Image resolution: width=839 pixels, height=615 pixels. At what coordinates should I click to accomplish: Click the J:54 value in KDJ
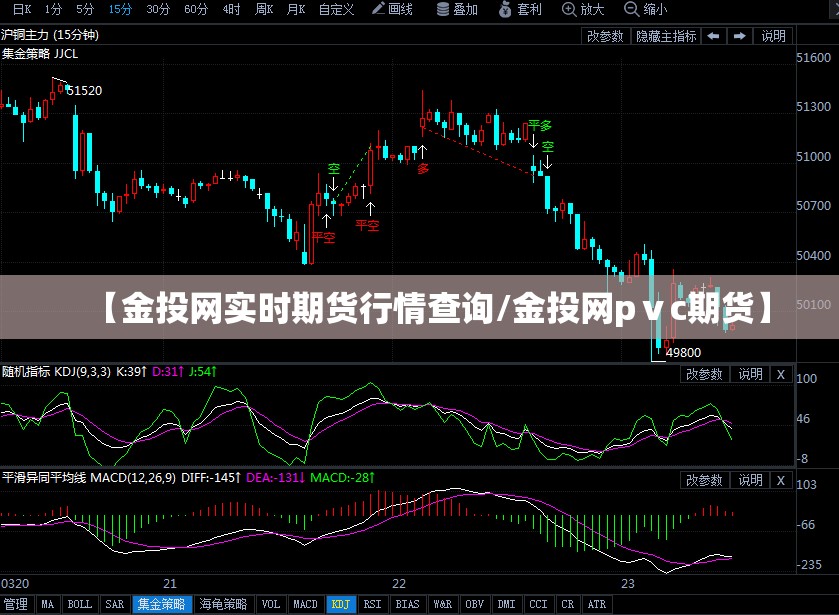202,371
